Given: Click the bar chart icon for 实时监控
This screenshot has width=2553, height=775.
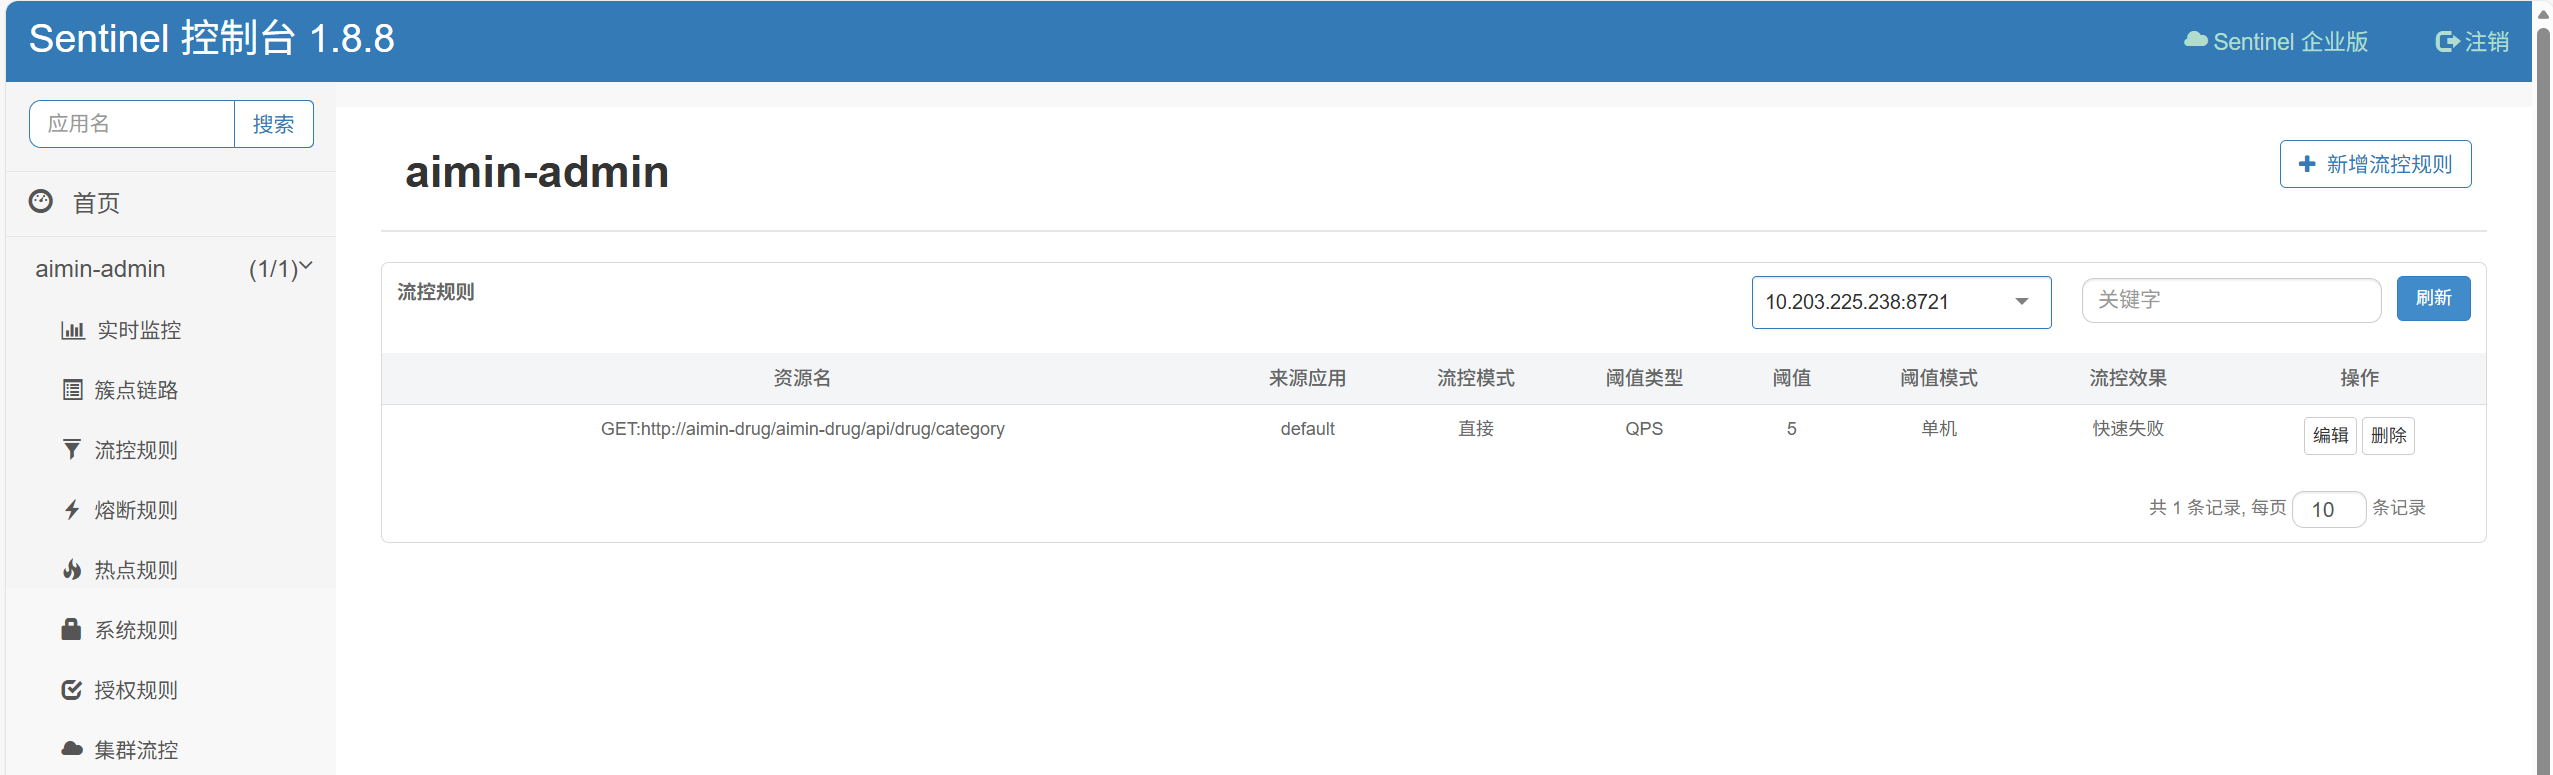Looking at the screenshot, I should tap(73, 330).
